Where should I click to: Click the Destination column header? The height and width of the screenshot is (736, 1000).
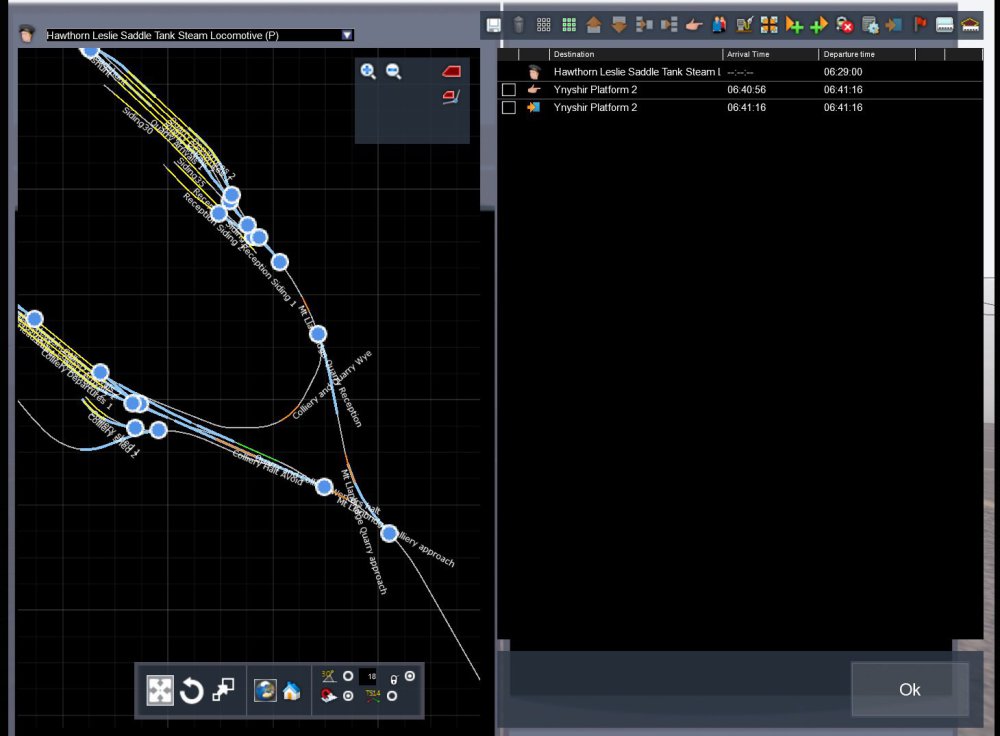[x=634, y=54]
